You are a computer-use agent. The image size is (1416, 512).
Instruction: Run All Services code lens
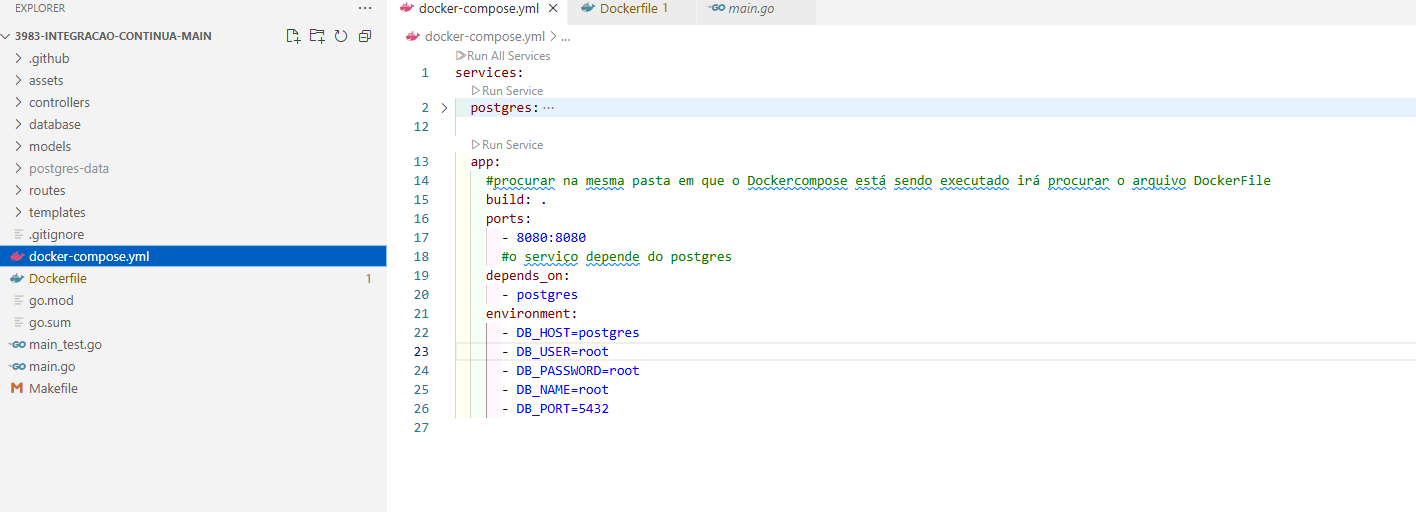(x=503, y=56)
